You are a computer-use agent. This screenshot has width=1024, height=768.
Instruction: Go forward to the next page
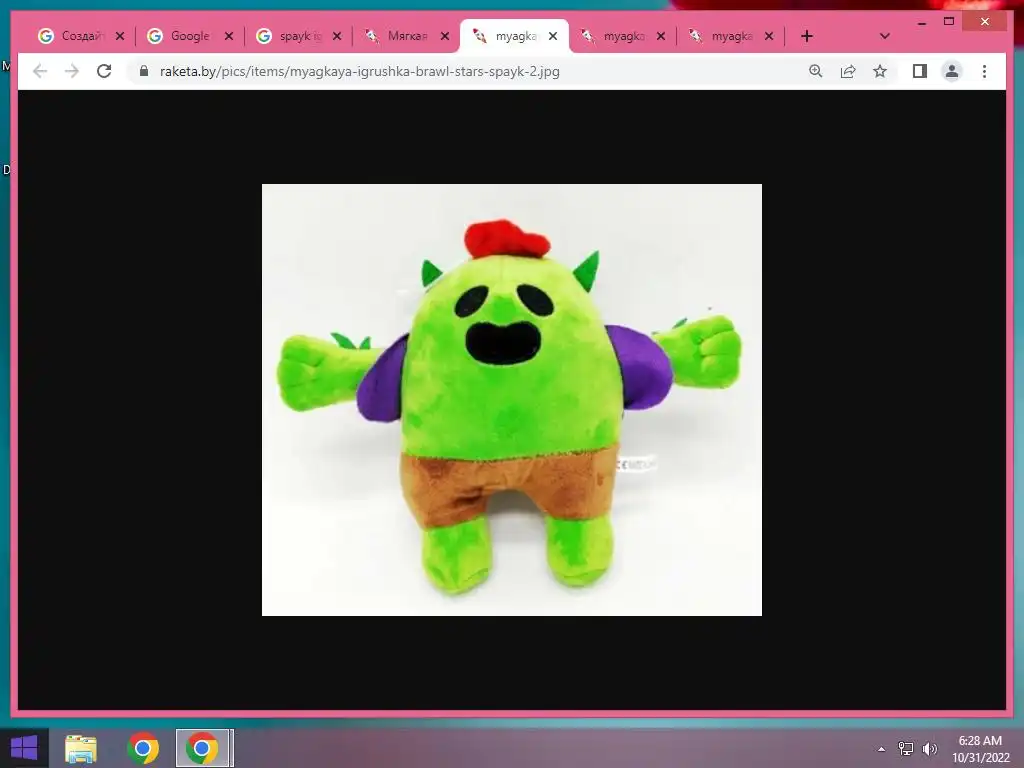pyautogui.click(x=72, y=71)
